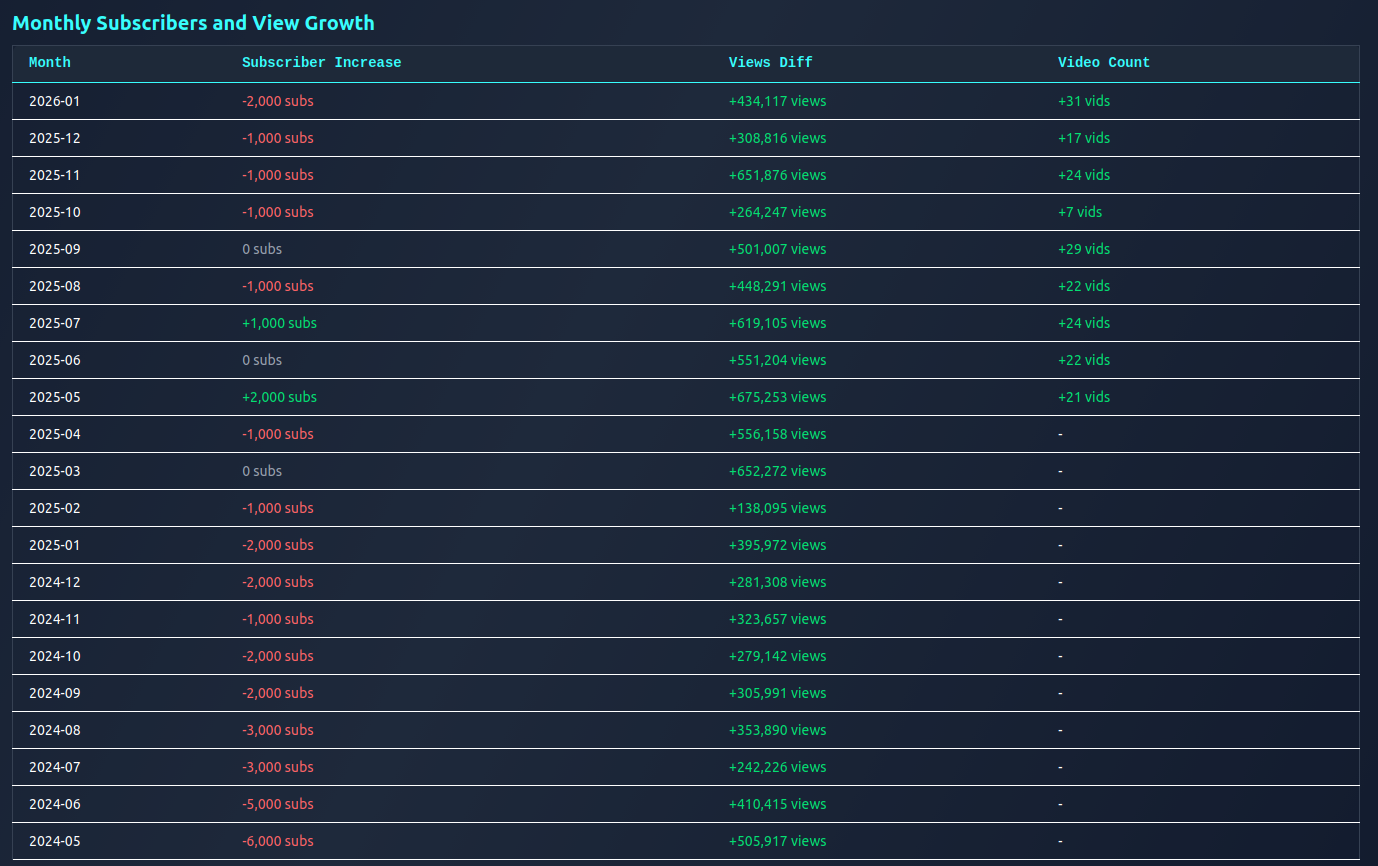Select the +353,890 views value
1378x866 pixels.
(x=778, y=730)
